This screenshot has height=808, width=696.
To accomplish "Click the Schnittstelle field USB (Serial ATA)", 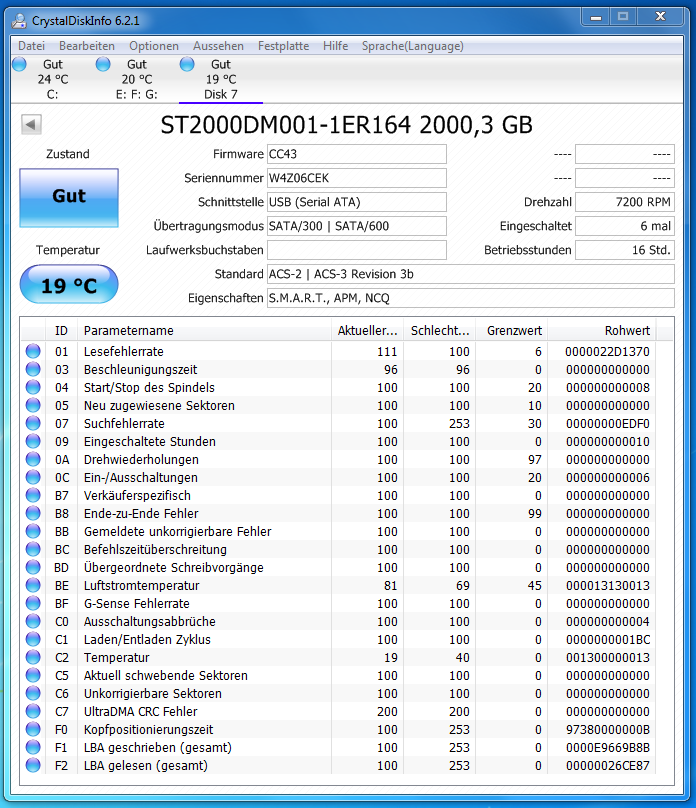I will pyautogui.click(x=357, y=202).
